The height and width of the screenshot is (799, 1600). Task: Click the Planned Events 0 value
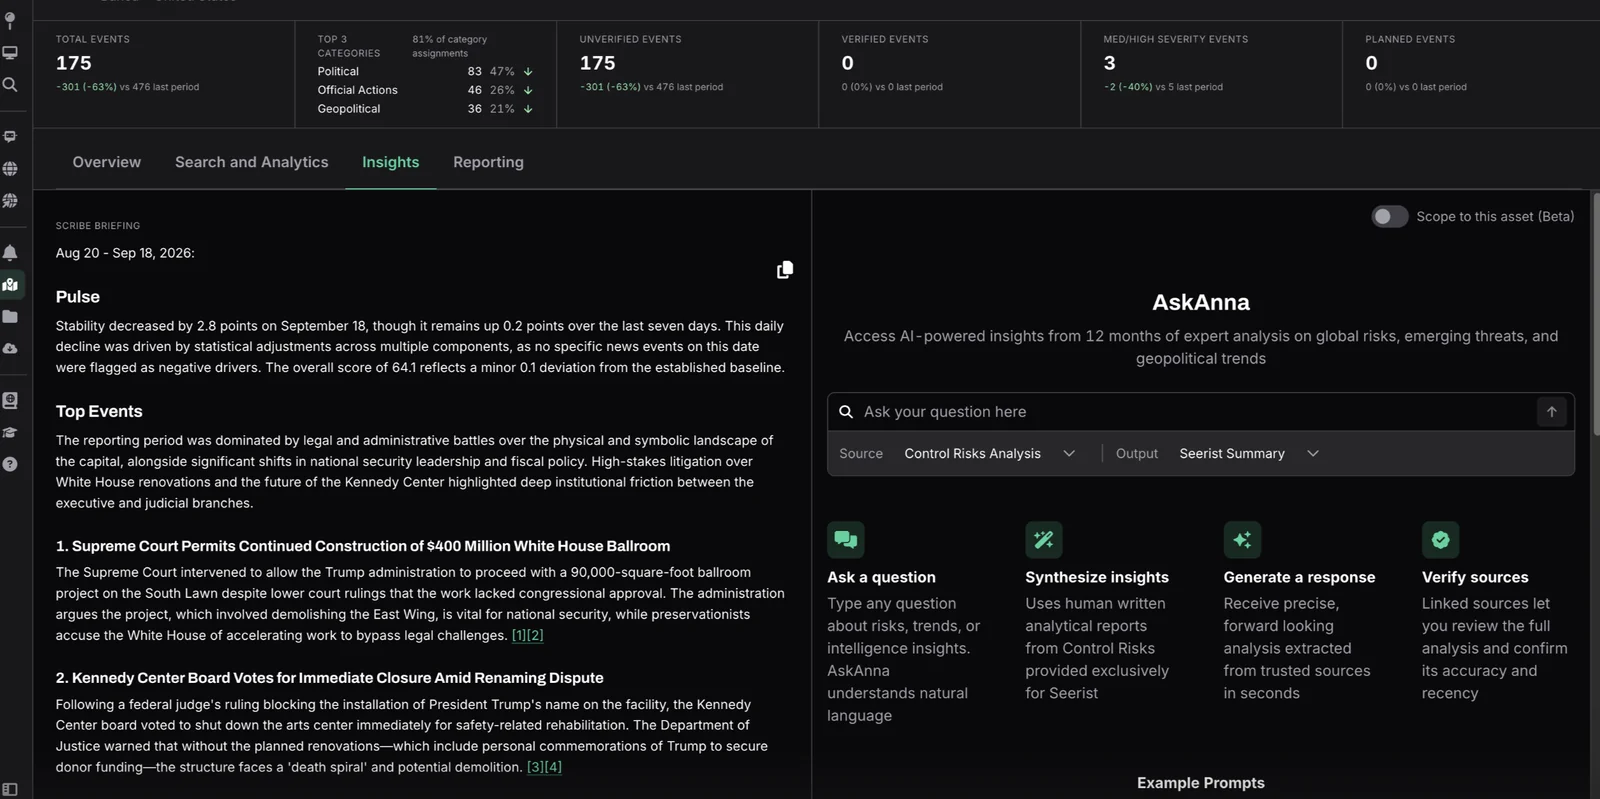(x=1372, y=63)
